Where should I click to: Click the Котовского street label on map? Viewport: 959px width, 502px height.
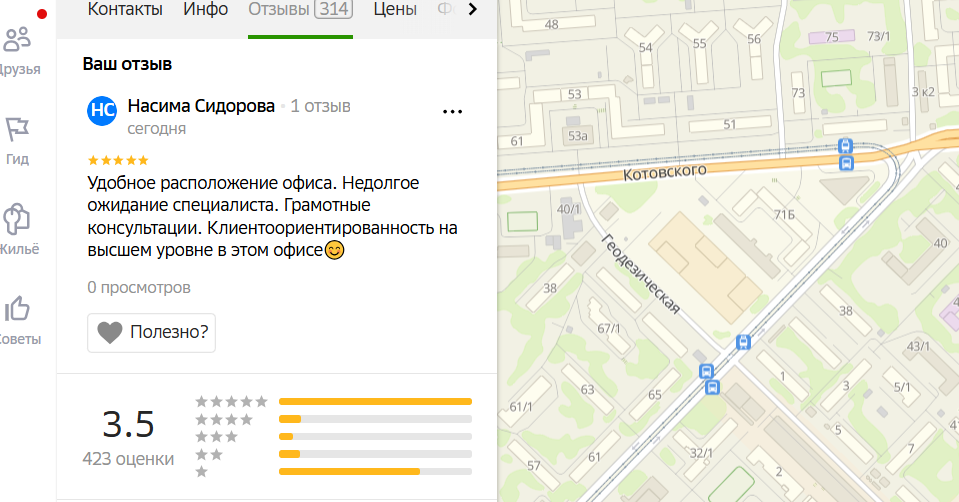(665, 172)
